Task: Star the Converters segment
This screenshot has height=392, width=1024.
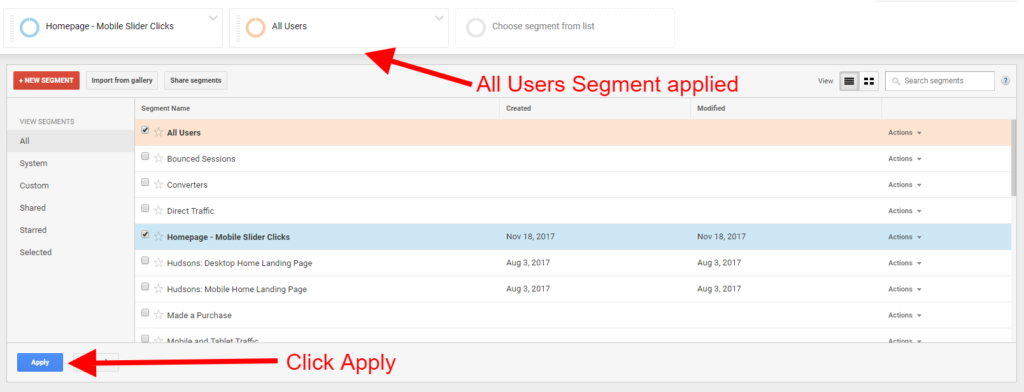Action: click(158, 184)
